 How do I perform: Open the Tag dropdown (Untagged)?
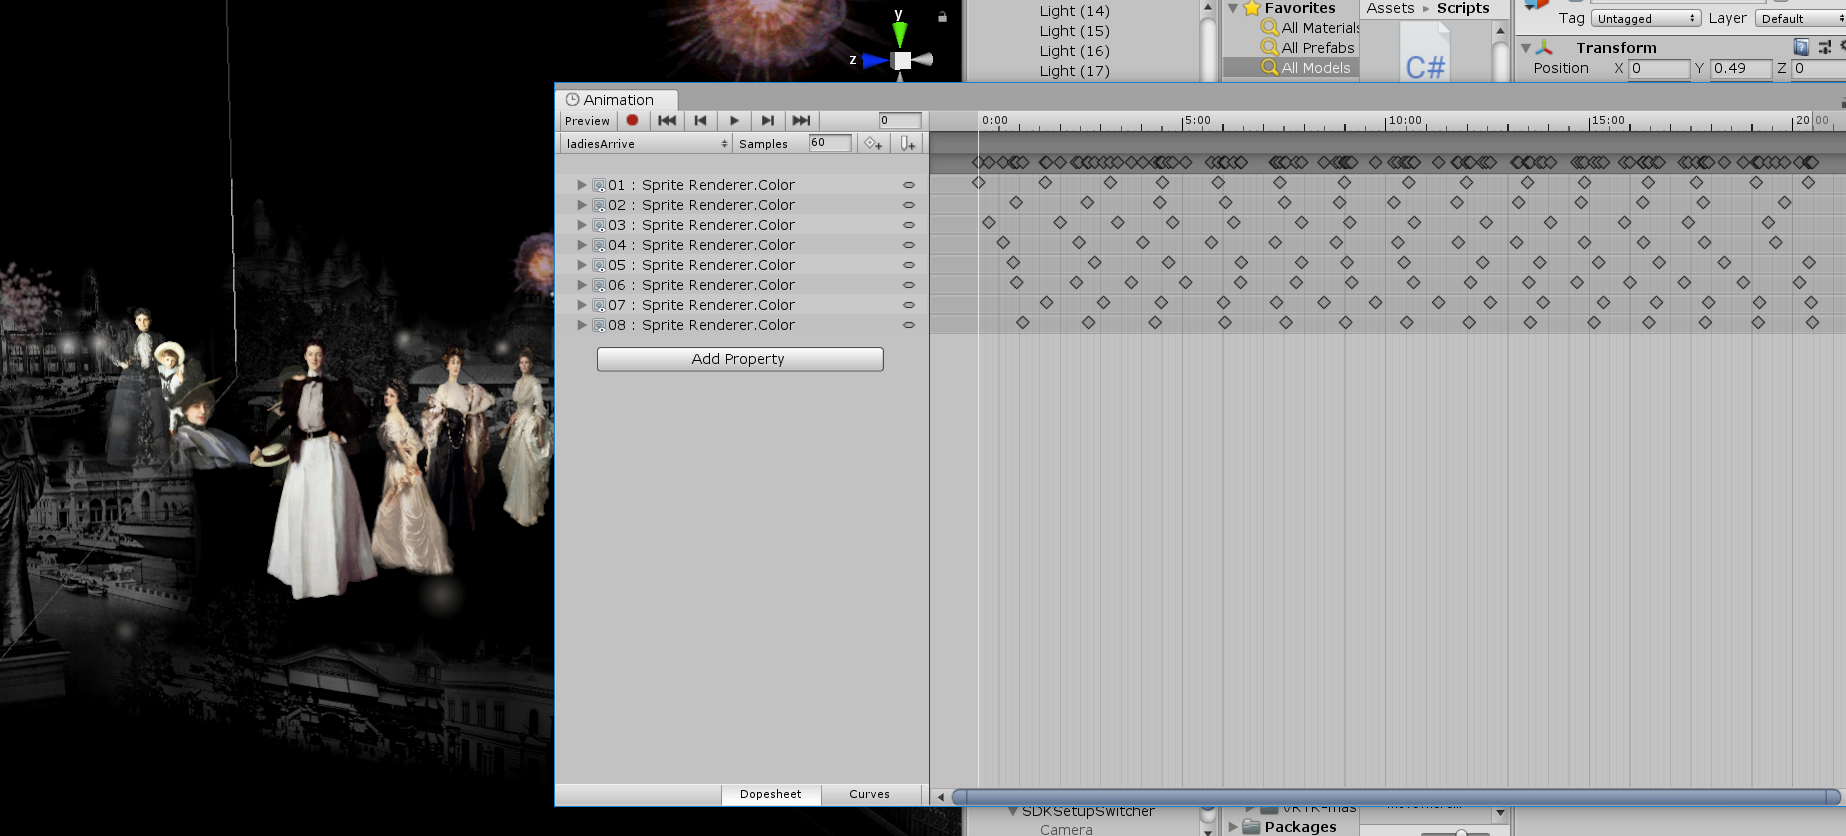(x=1646, y=19)
